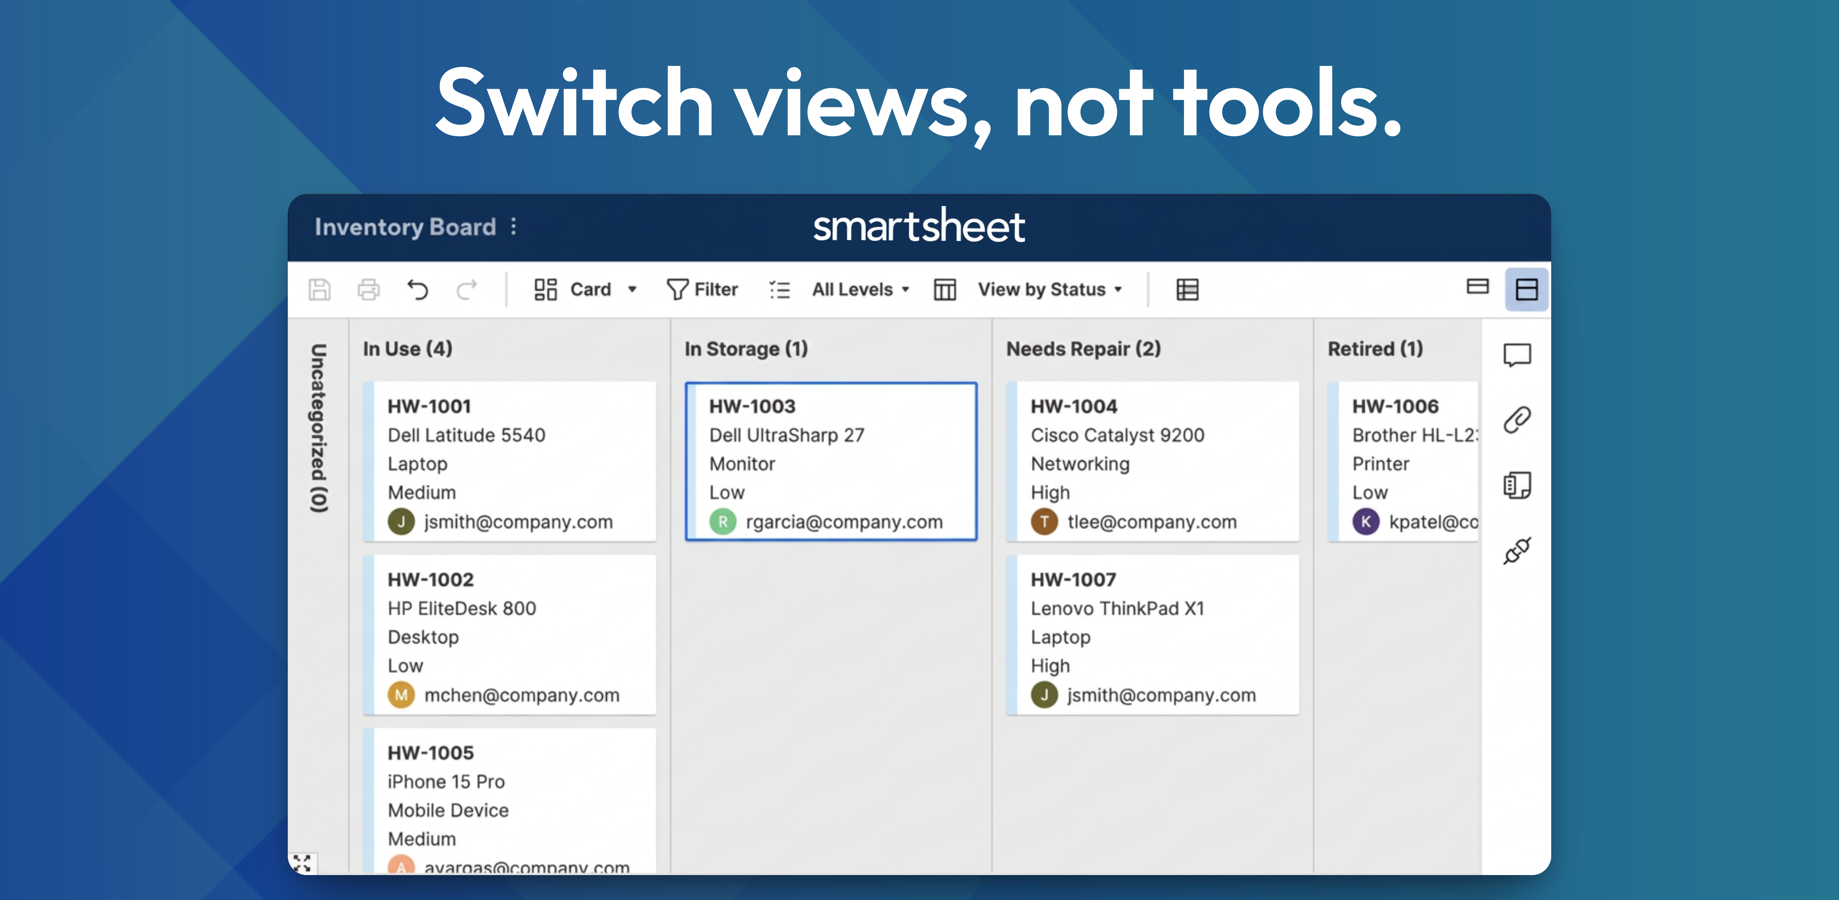Click the Inventory Board title
The image size is (1839, 900).
(405, 227)
